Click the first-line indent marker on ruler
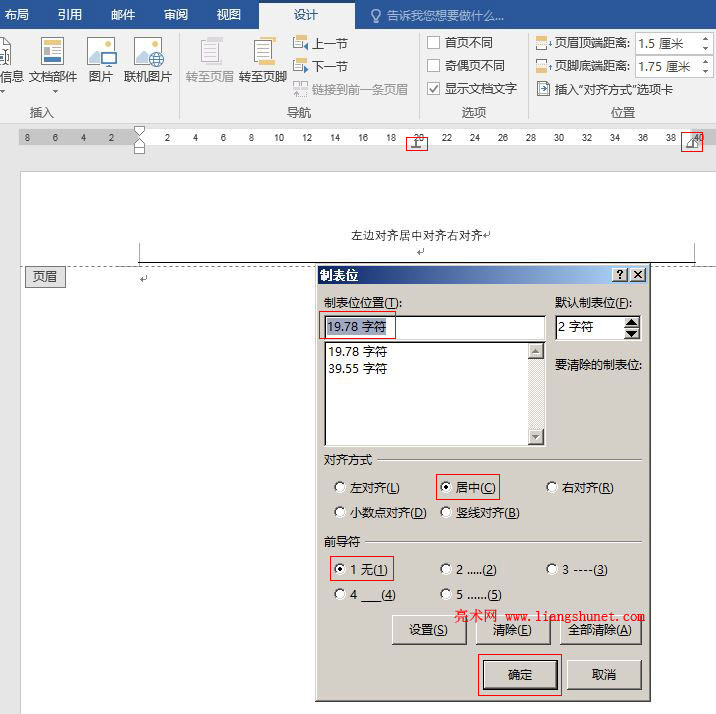 tap(139, 131)
